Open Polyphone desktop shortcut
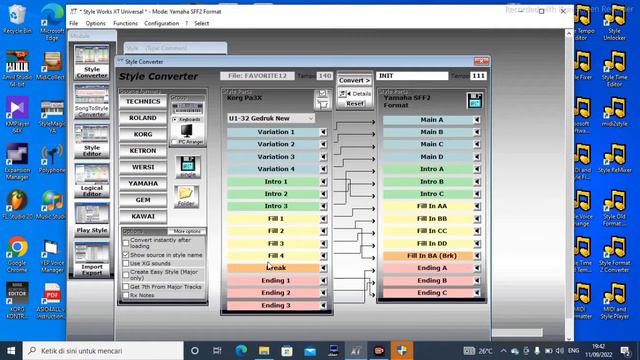Screen dimensions: 640x360 (x=52, y=158)
